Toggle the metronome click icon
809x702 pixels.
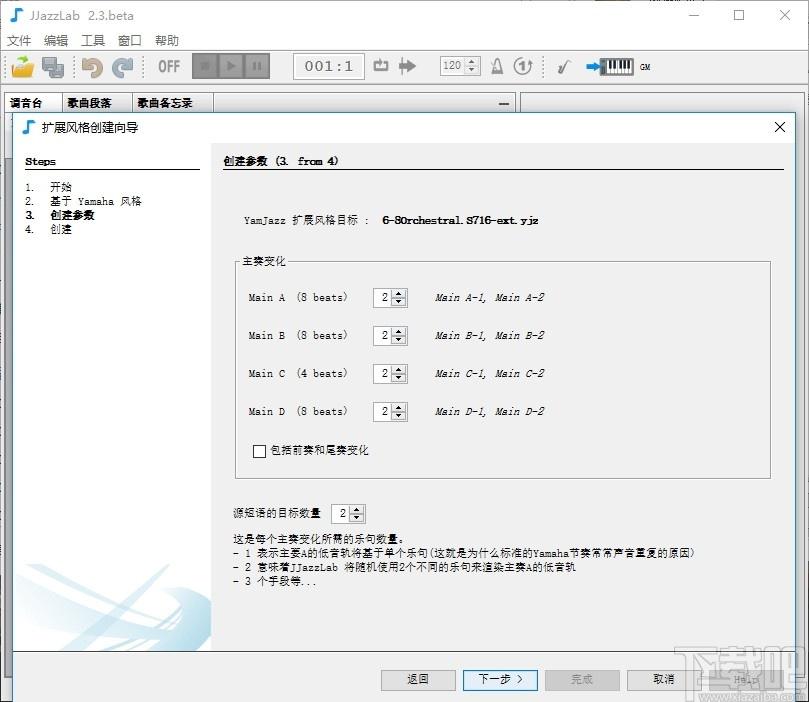click(x=497, y=66)
